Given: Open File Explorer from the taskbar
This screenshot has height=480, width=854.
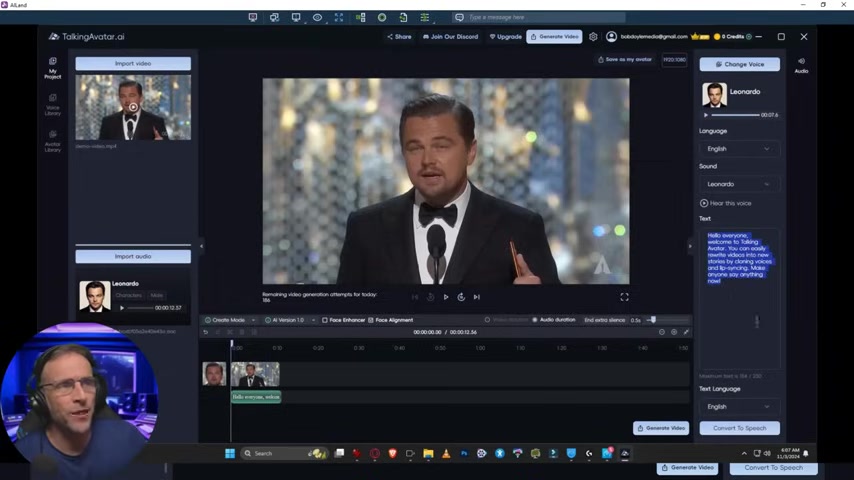Looking at the screenshot, I should click(x=428, y=453).
